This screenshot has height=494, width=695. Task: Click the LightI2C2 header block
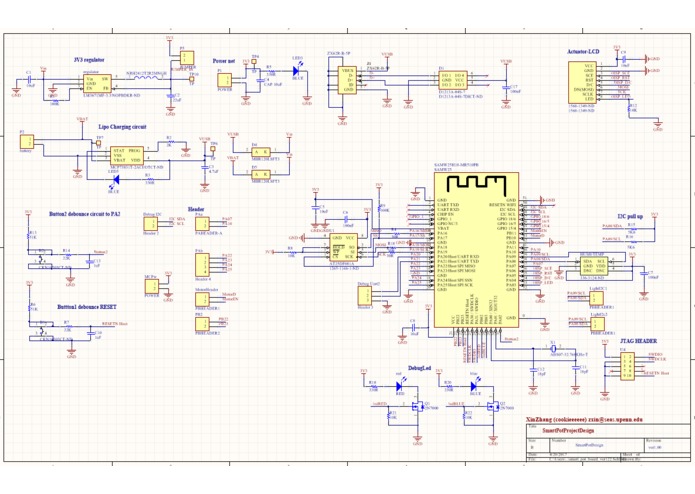click(597, 323)
